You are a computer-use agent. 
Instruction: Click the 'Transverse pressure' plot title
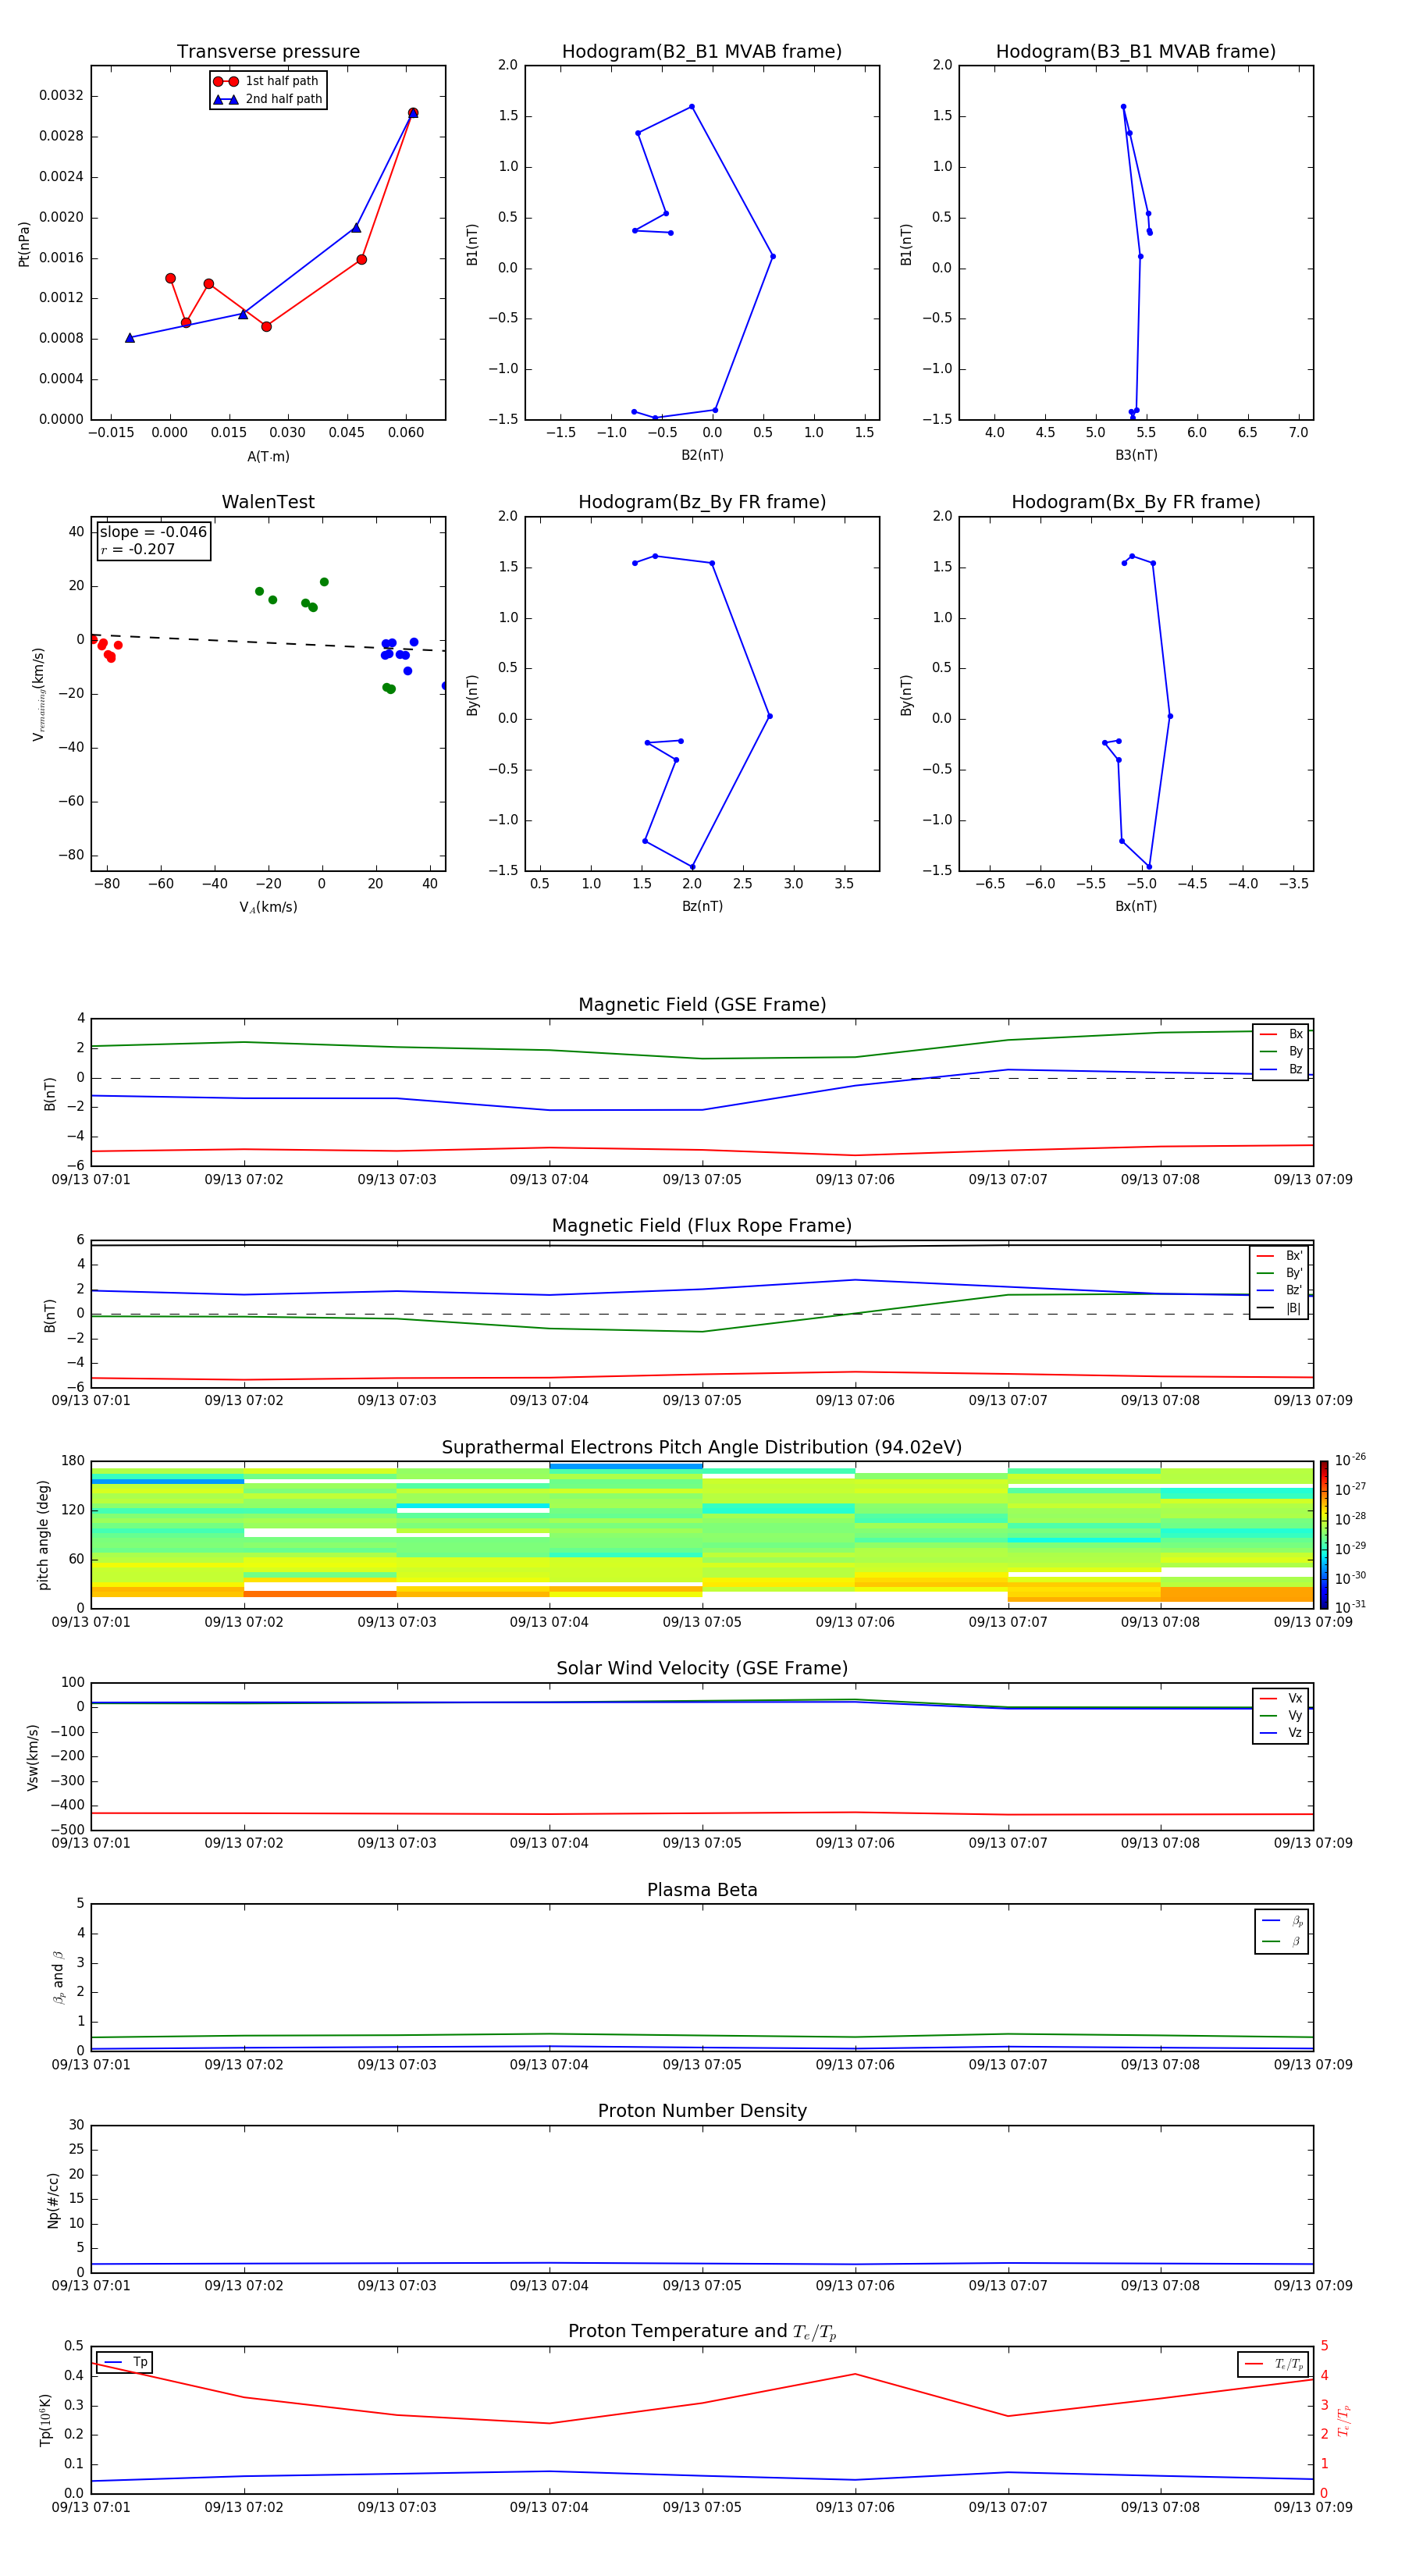tap(268, 52)
